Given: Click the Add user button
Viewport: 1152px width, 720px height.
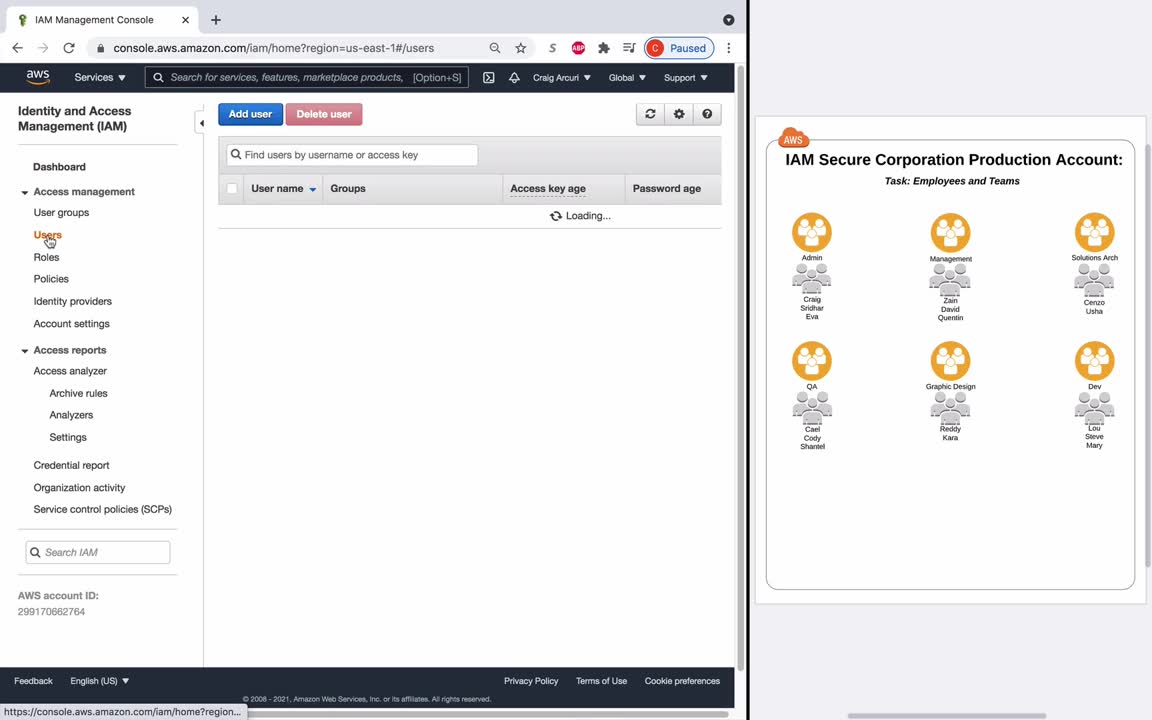Looking at the screenshot, I should coord(250,114).
